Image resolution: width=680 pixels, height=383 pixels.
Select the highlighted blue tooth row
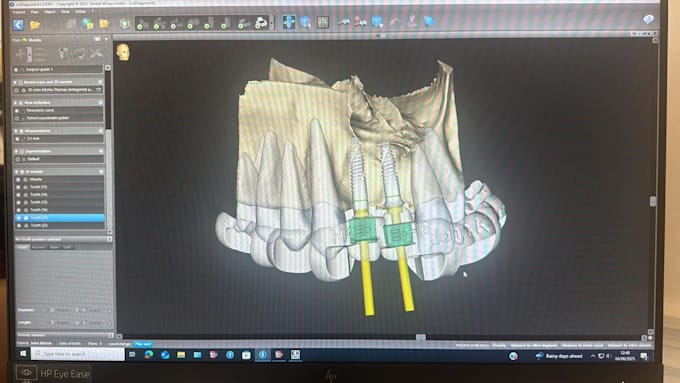[x=60, y=218]
